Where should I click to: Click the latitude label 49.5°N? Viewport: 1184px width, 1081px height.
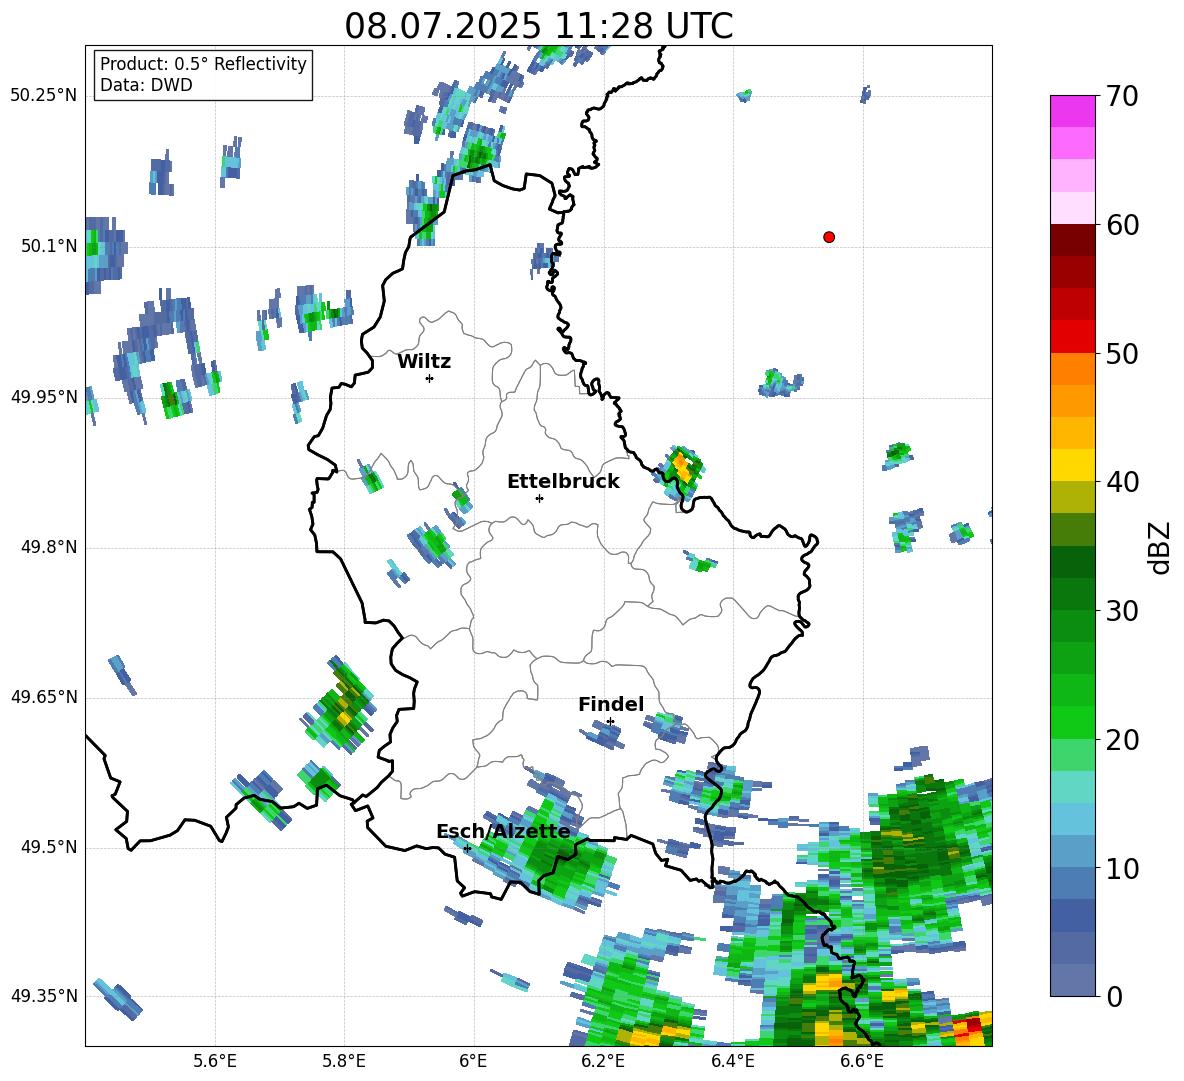[x=49, y=847]
